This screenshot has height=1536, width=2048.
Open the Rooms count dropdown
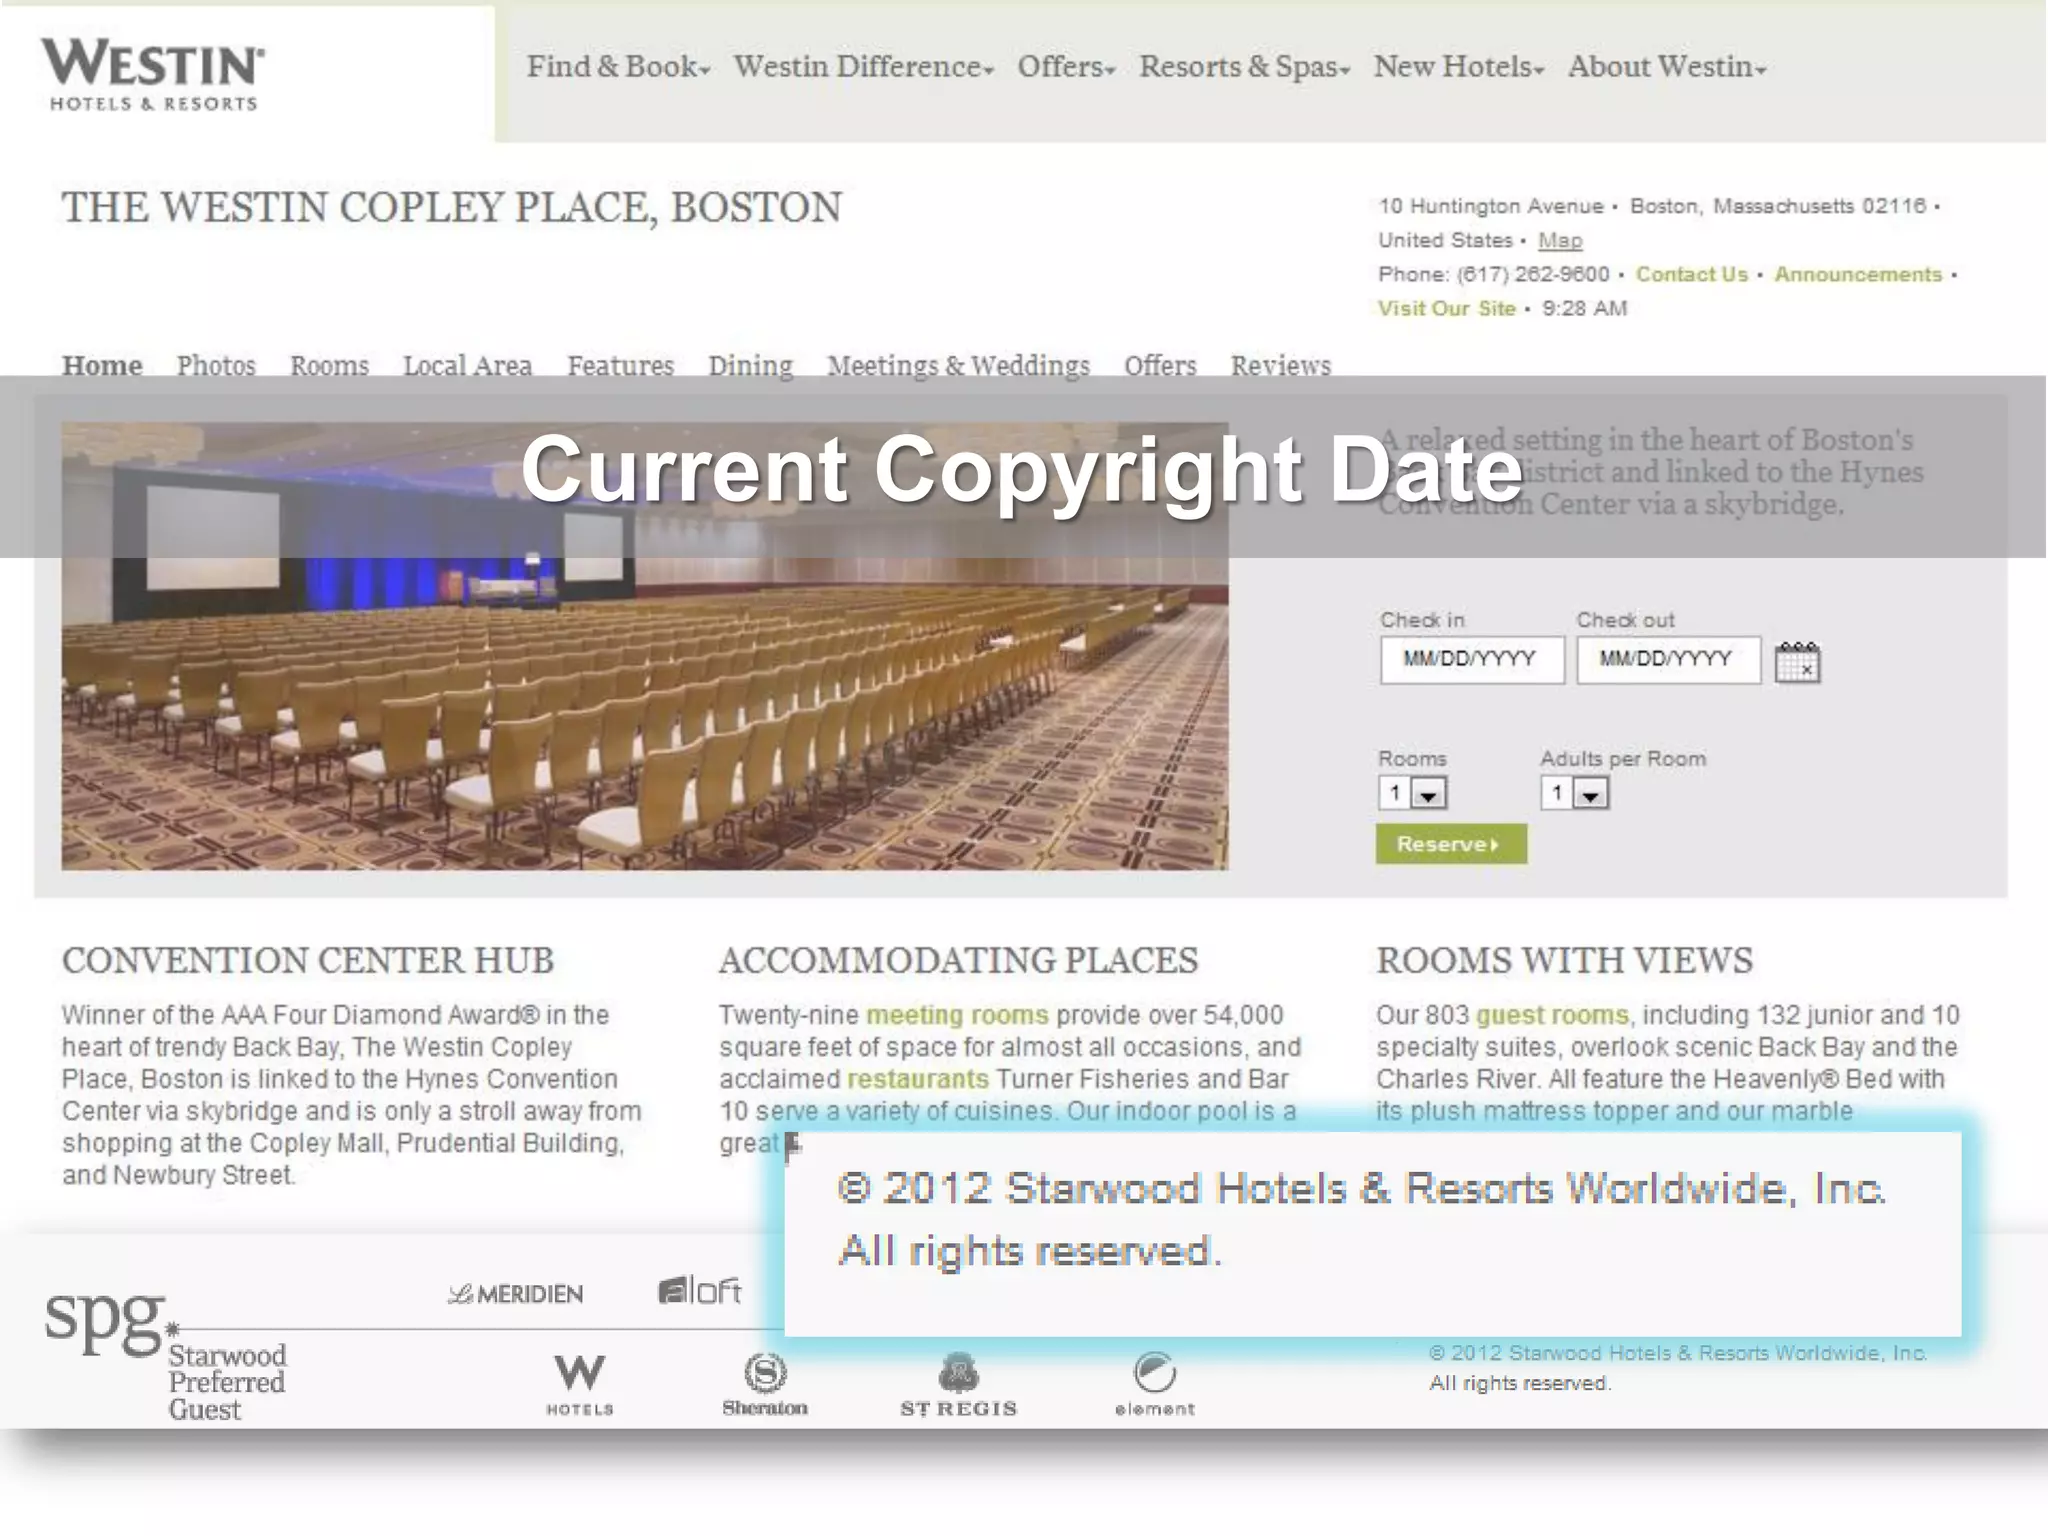pos(1412,794)
